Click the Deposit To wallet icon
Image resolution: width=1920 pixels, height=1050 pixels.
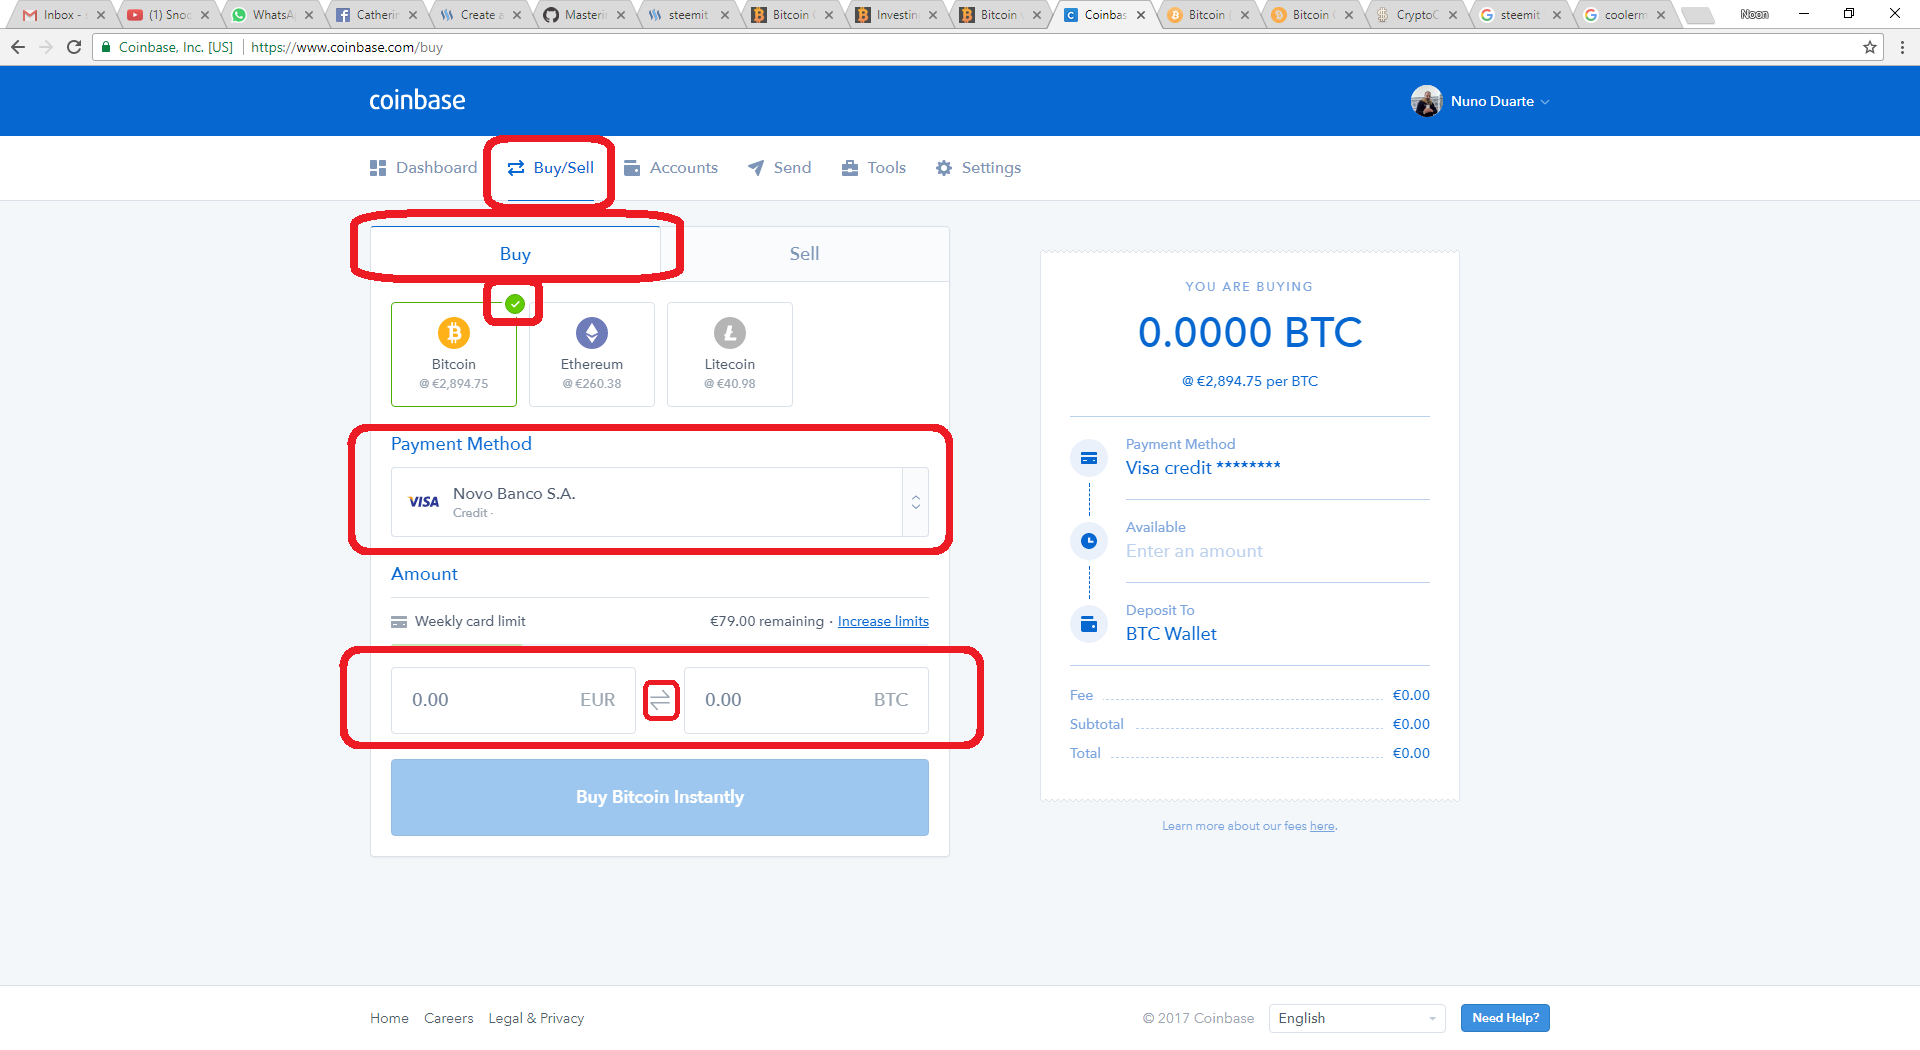point(1089,624)
